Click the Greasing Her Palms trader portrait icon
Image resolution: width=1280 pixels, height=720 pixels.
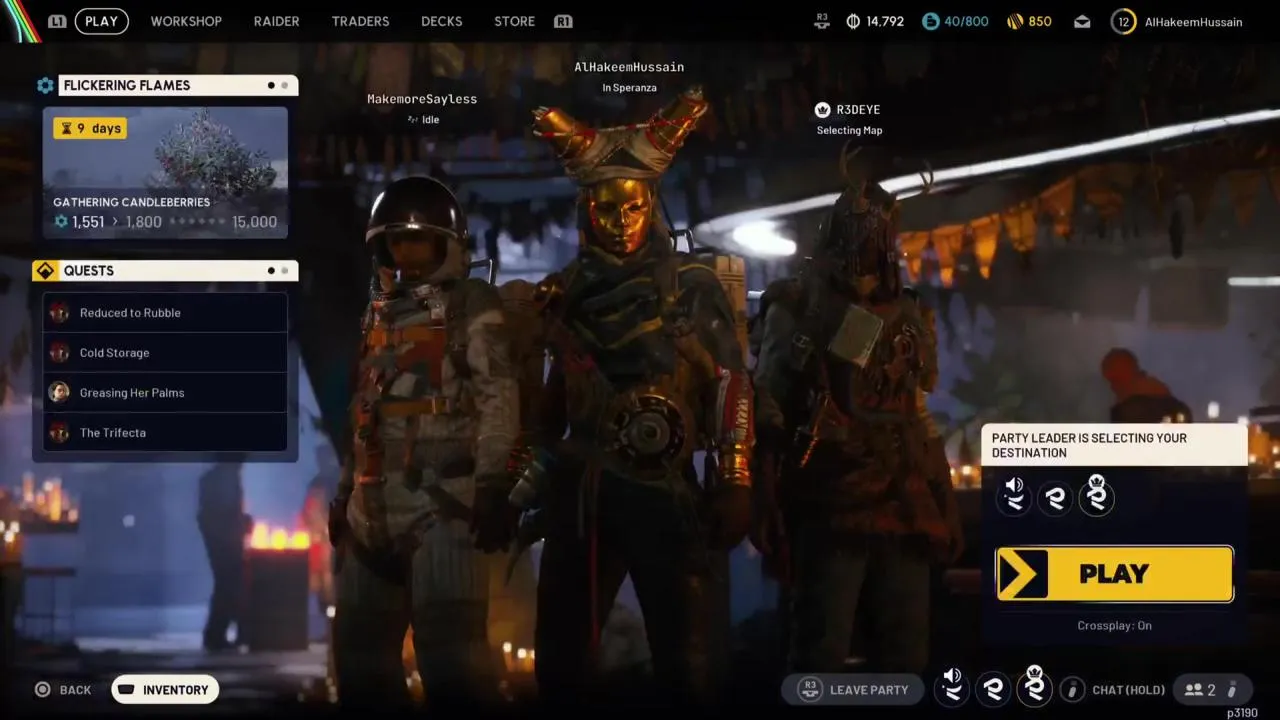[59, 393]
